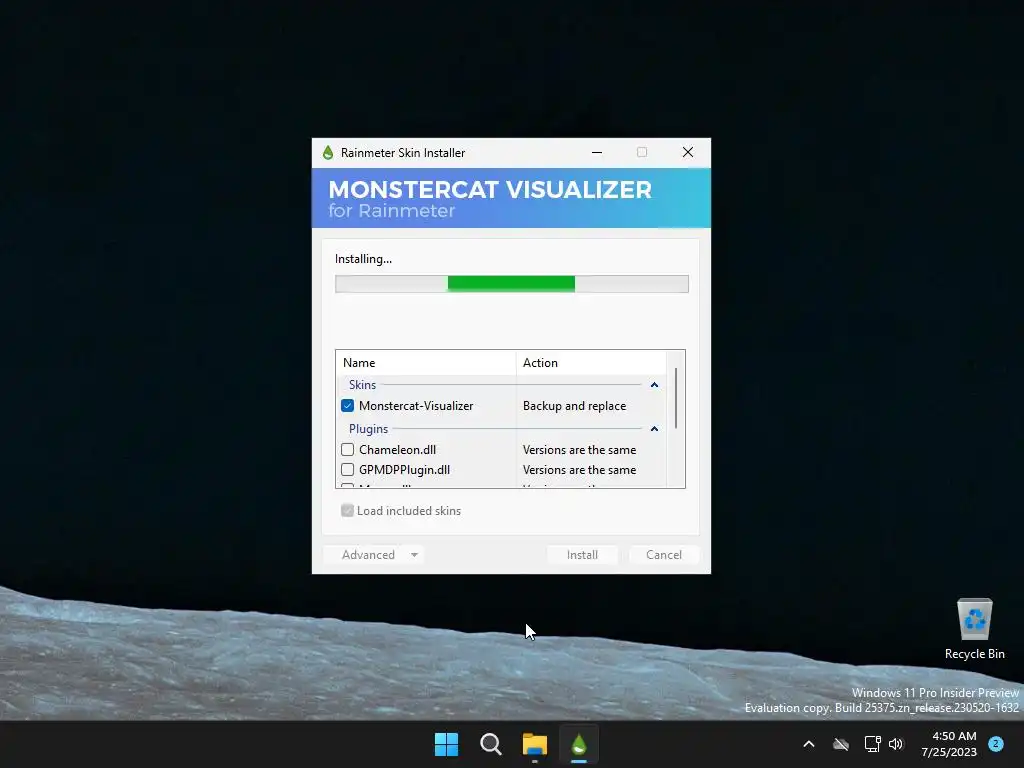Image resolution: width=1024 pixels, height=768 pixels.
Task: Click the OneDrive cloud tray icon
Action: pyautogui.click(x=841, y=744)
